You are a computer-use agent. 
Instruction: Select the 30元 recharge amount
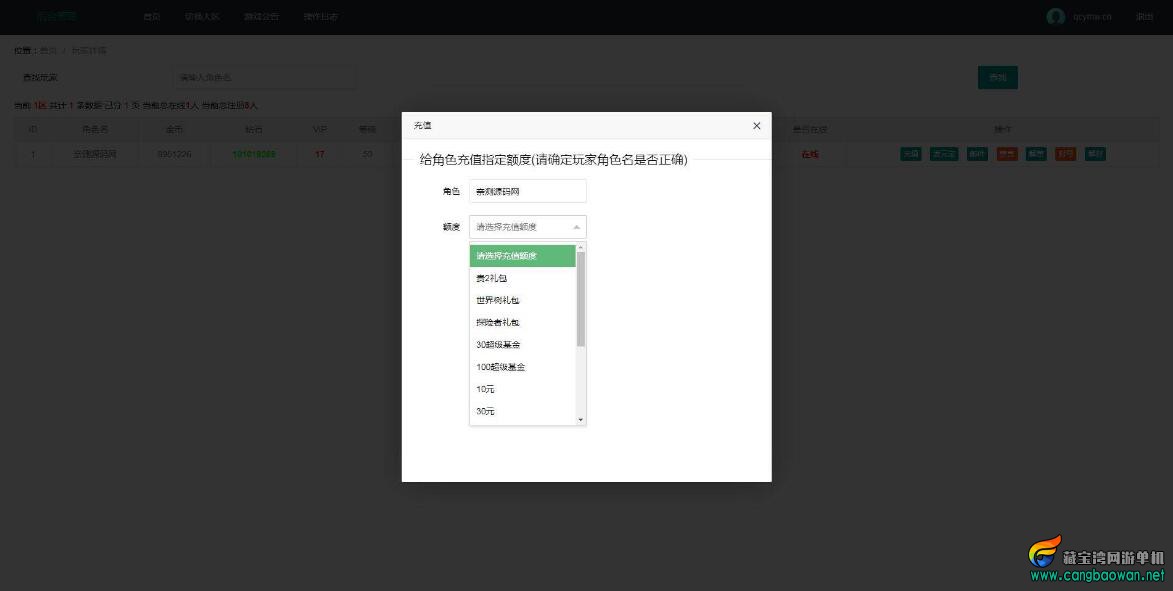(x=523, y=411)
